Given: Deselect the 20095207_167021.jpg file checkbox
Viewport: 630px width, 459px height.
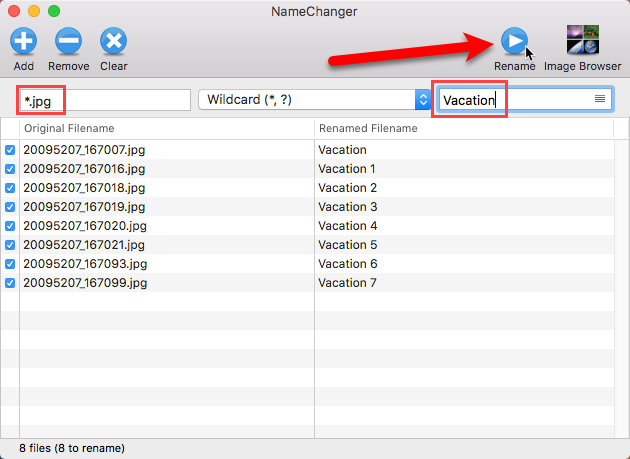Looking at the screenshot, I should (10, 245).
